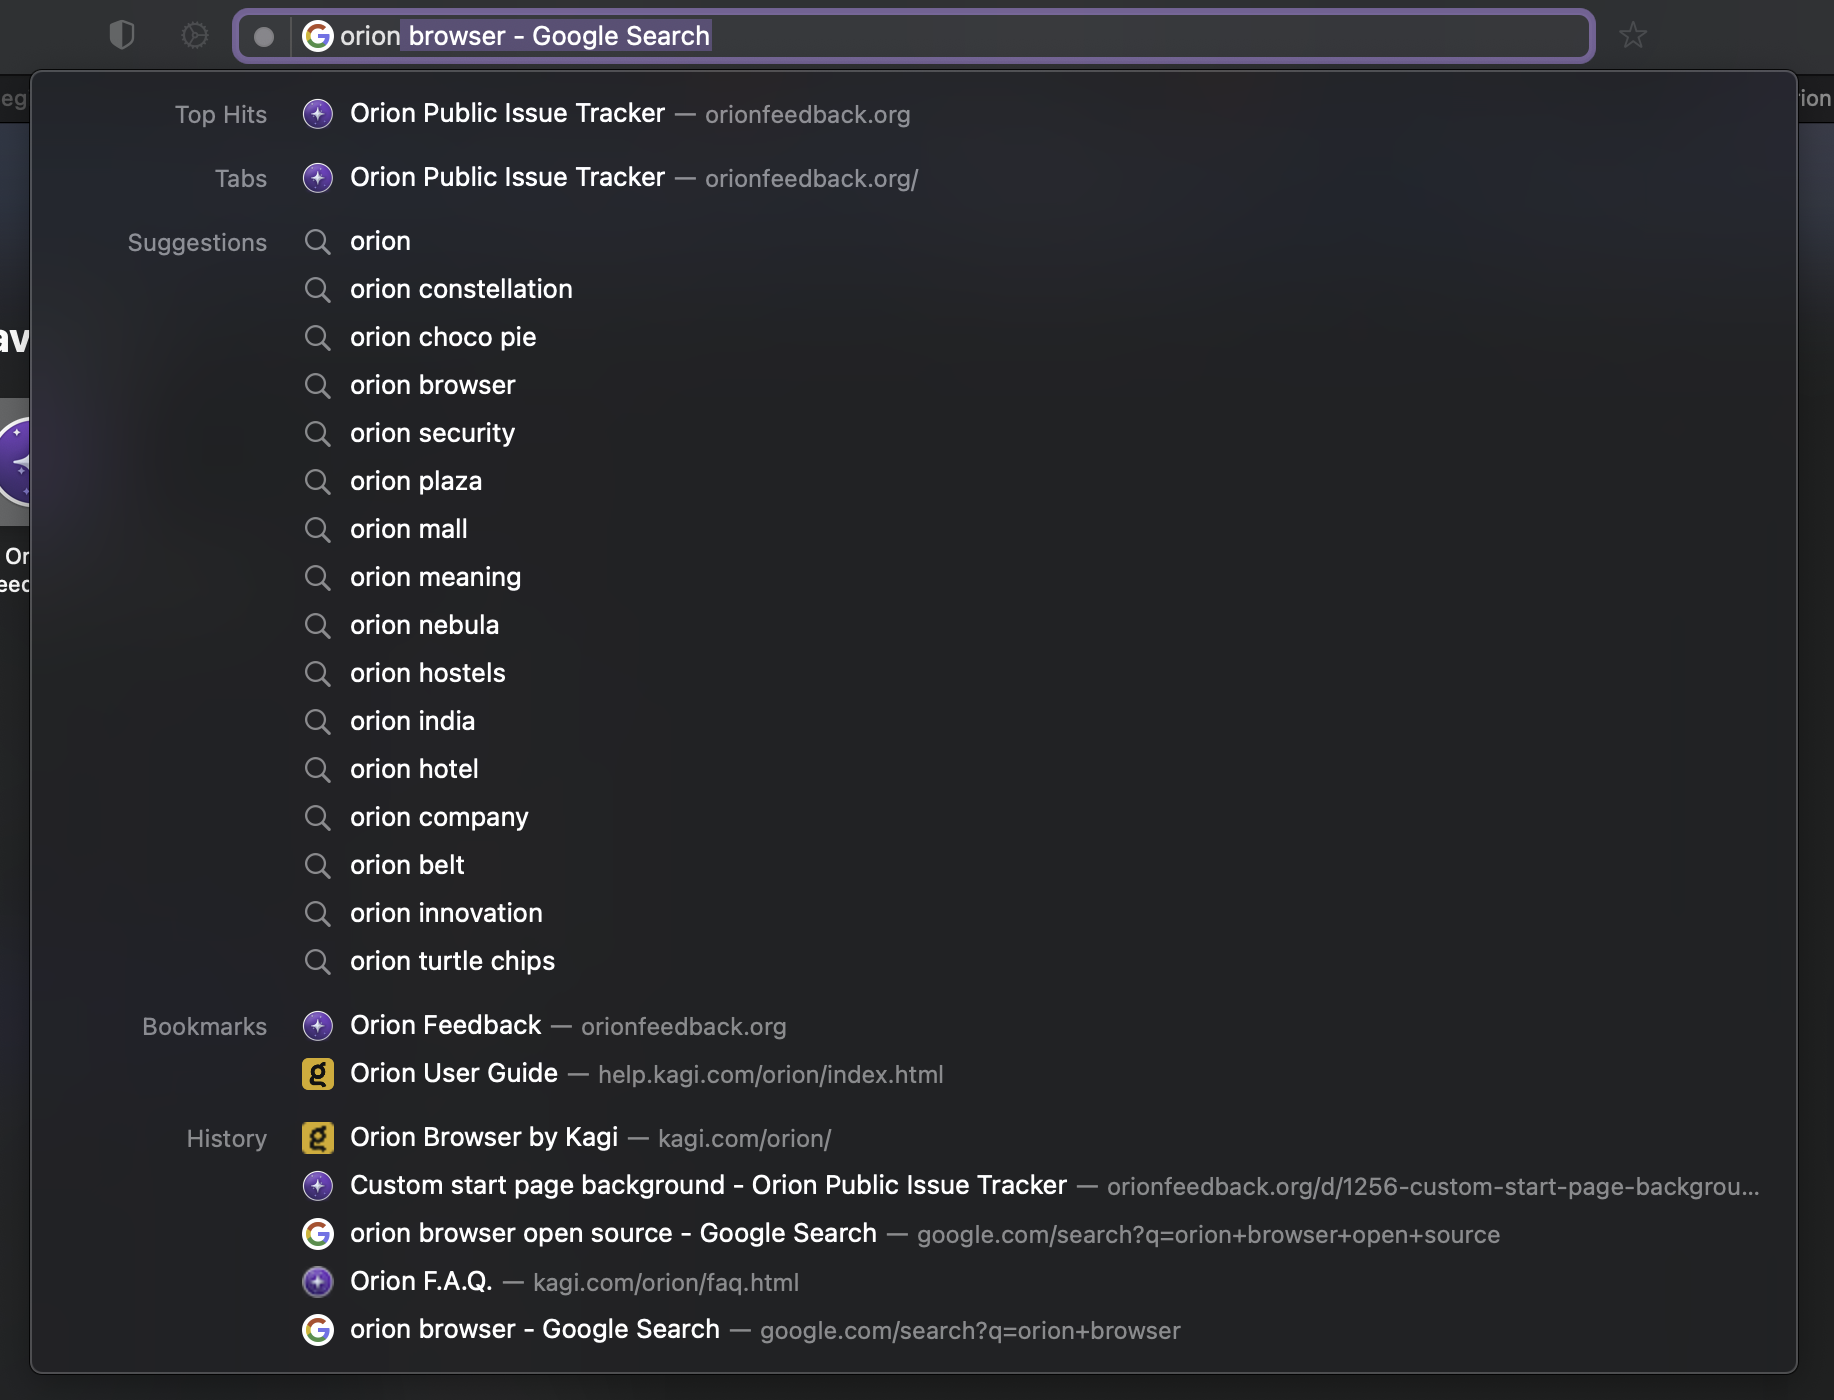Open the Top Hits Orion Public Issue Tracker

507,114
